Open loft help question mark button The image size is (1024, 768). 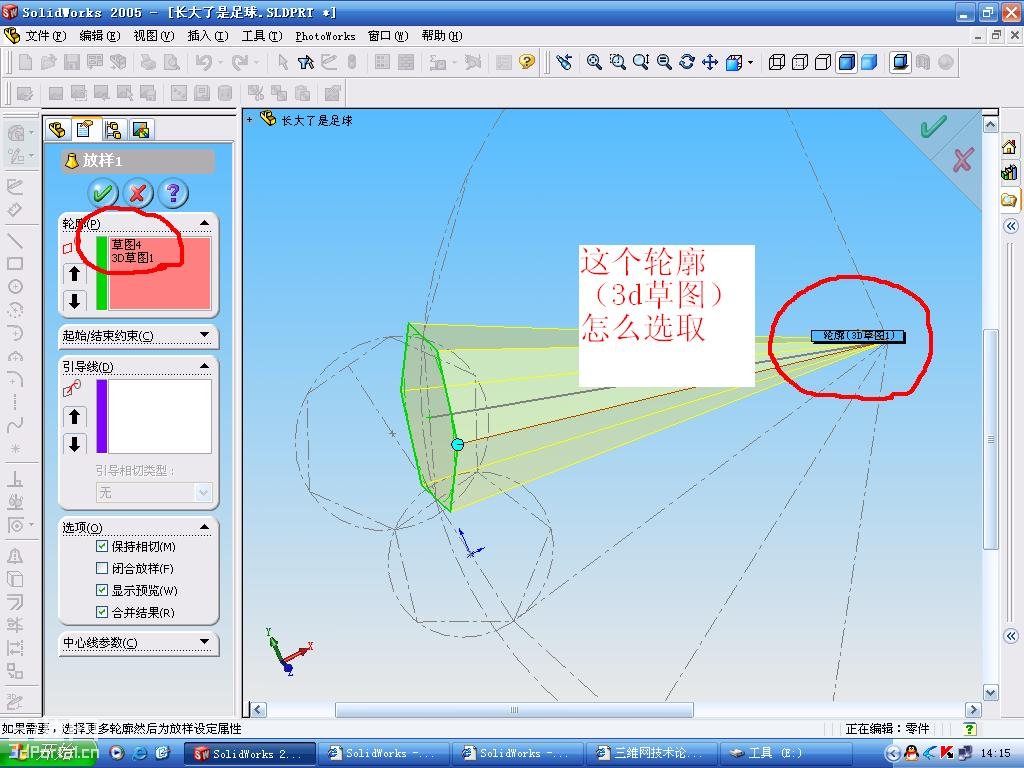point(172,193)
